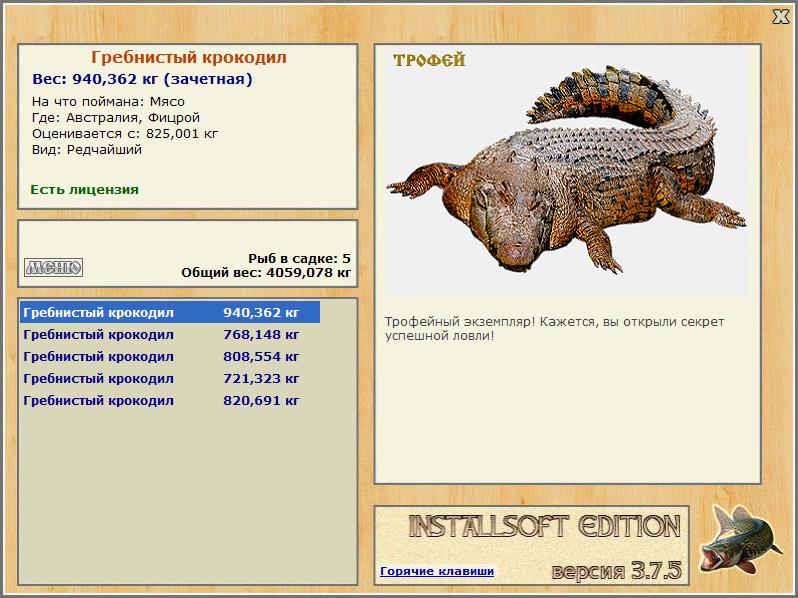The height and width of the screenshot is (598, 798).
Task: Click the Где: Австралия, Фицрой line
Action: (x=116, y=117)
